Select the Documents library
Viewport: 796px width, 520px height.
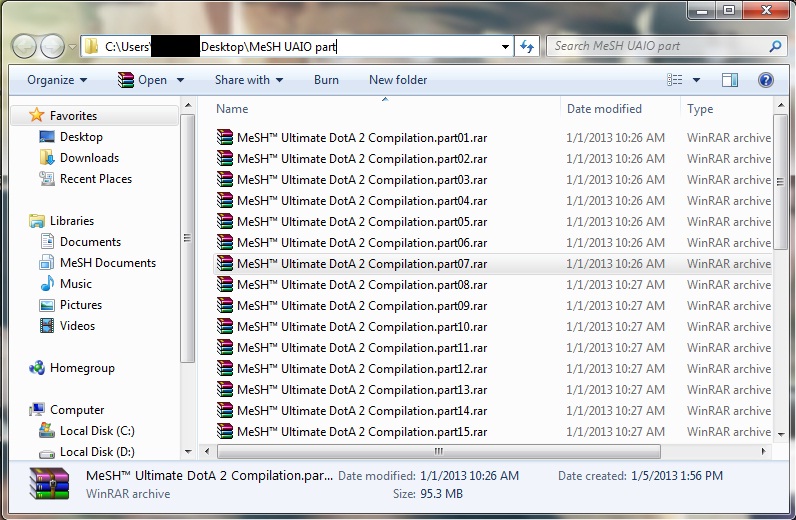pyautogui.click(x=90, y=242)
